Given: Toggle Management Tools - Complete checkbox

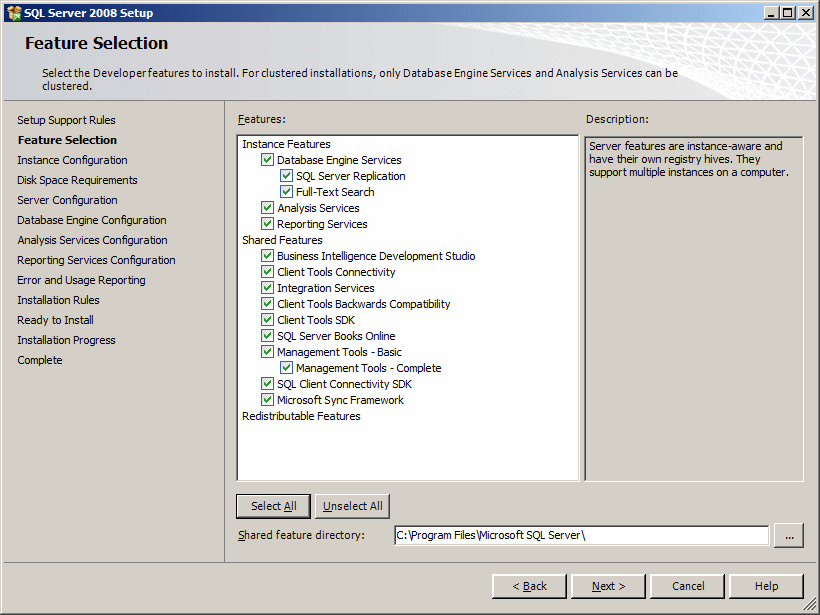Looking at the screenshot, I should (x=286, y=368).
